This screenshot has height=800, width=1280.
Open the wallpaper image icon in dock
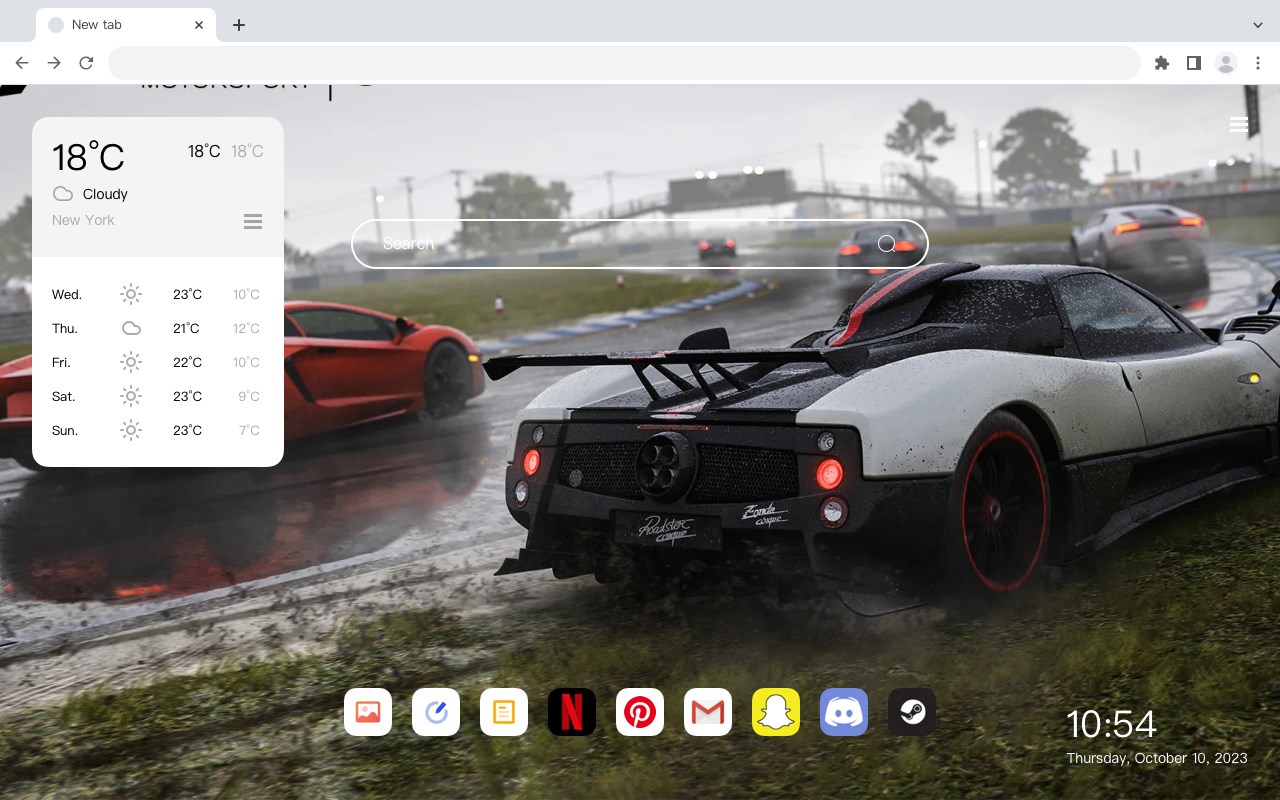(x=368, y=712)
